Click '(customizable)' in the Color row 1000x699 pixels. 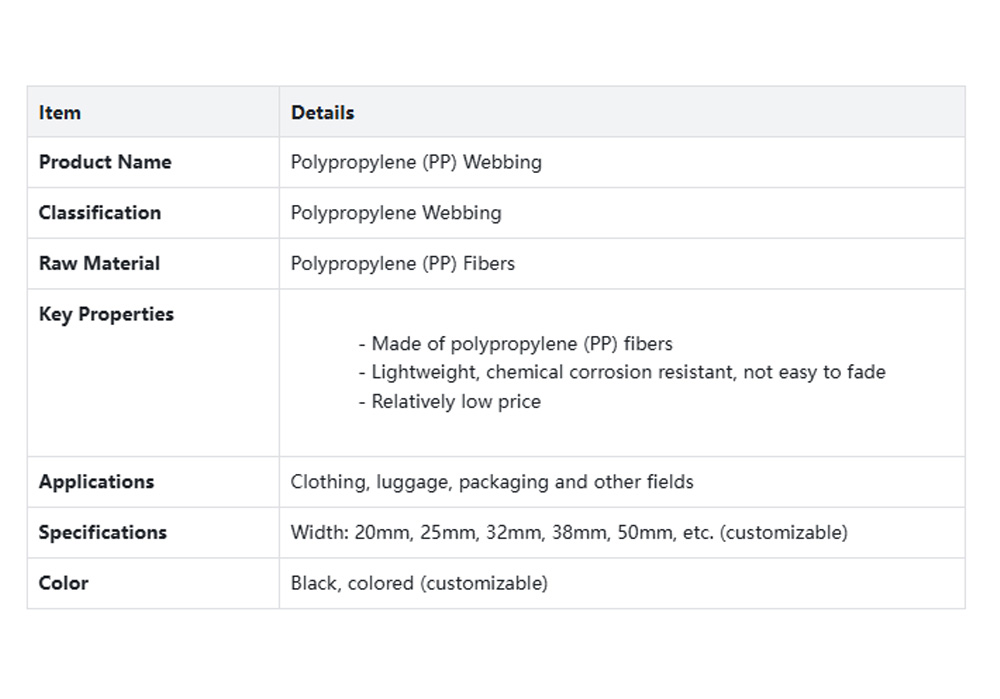point(484,583)
